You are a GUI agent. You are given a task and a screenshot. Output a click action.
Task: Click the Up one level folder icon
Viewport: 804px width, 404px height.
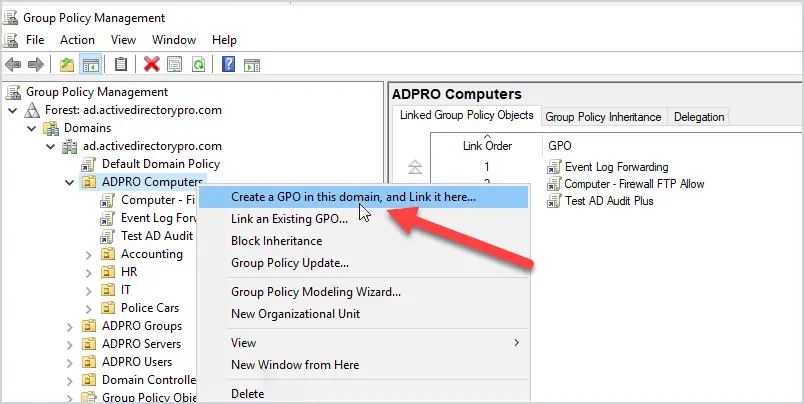(67, 65)
